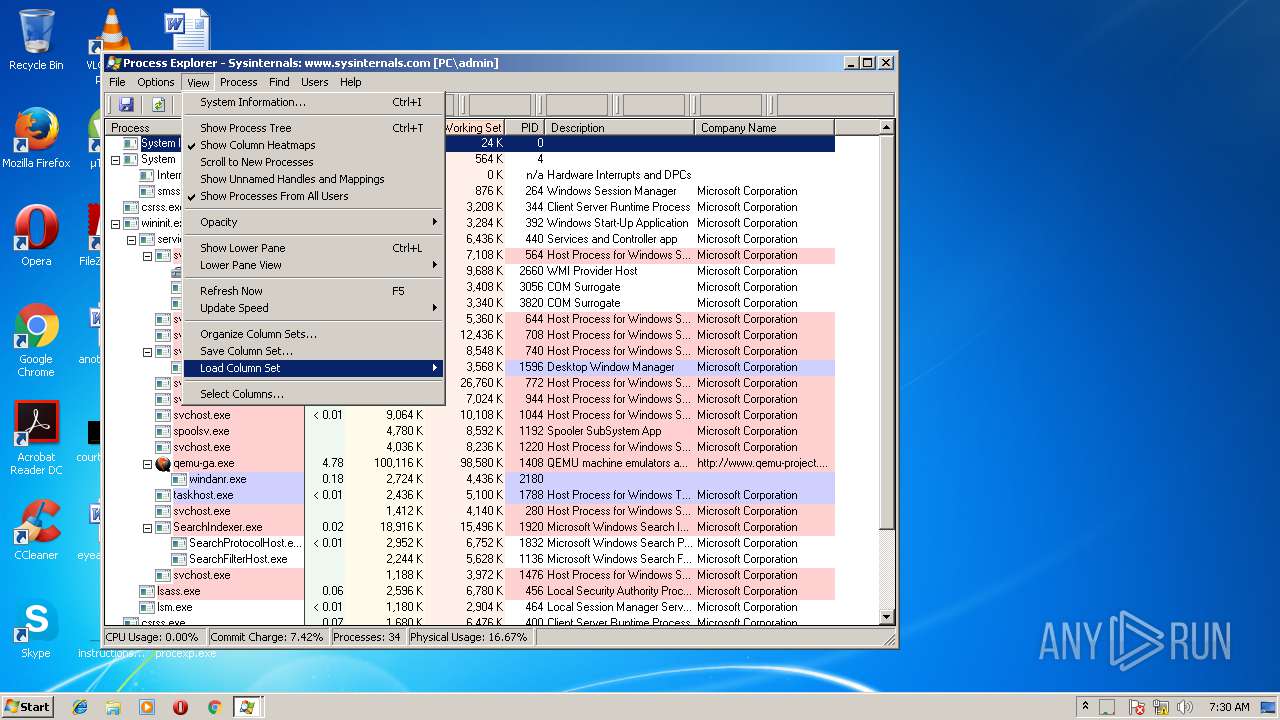Choose Organize Column Sets menu entry
The width and height of the screenshot is (1280, 720).
point(313,334)
